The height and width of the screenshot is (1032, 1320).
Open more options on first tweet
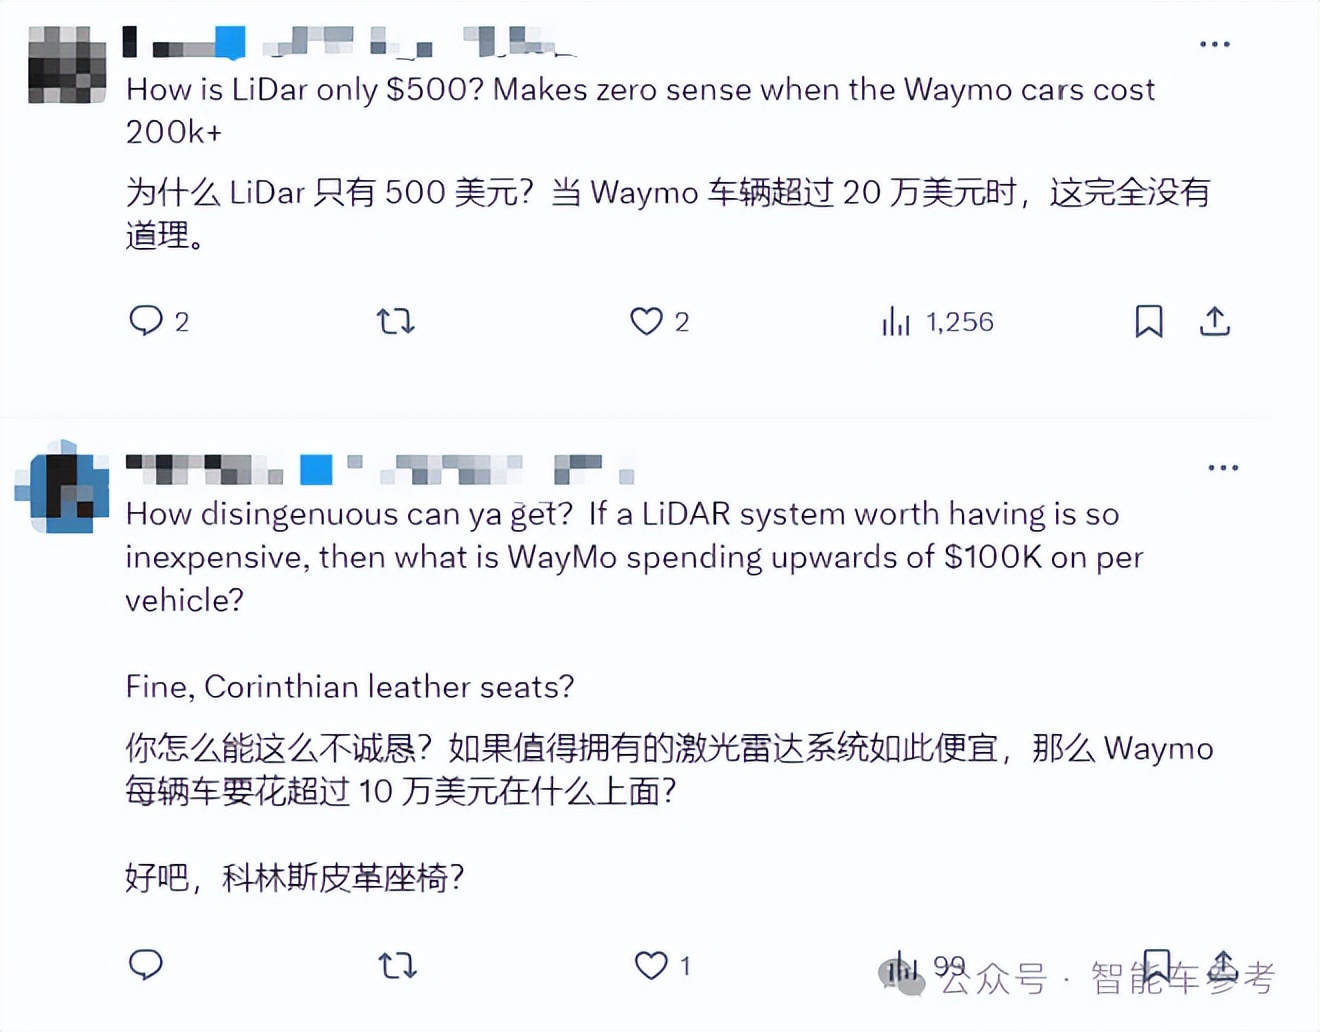point(1215,44)
